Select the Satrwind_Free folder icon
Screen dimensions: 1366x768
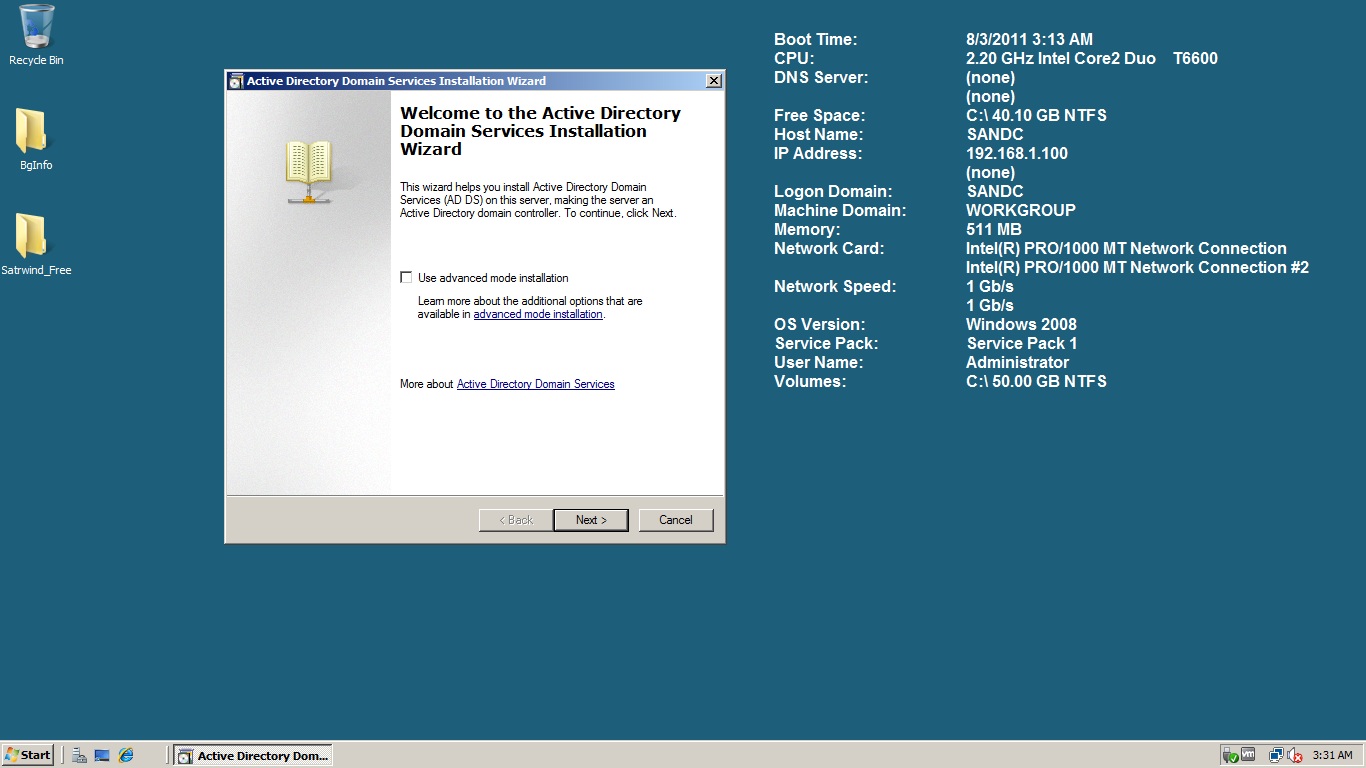[x=32, y=237]
